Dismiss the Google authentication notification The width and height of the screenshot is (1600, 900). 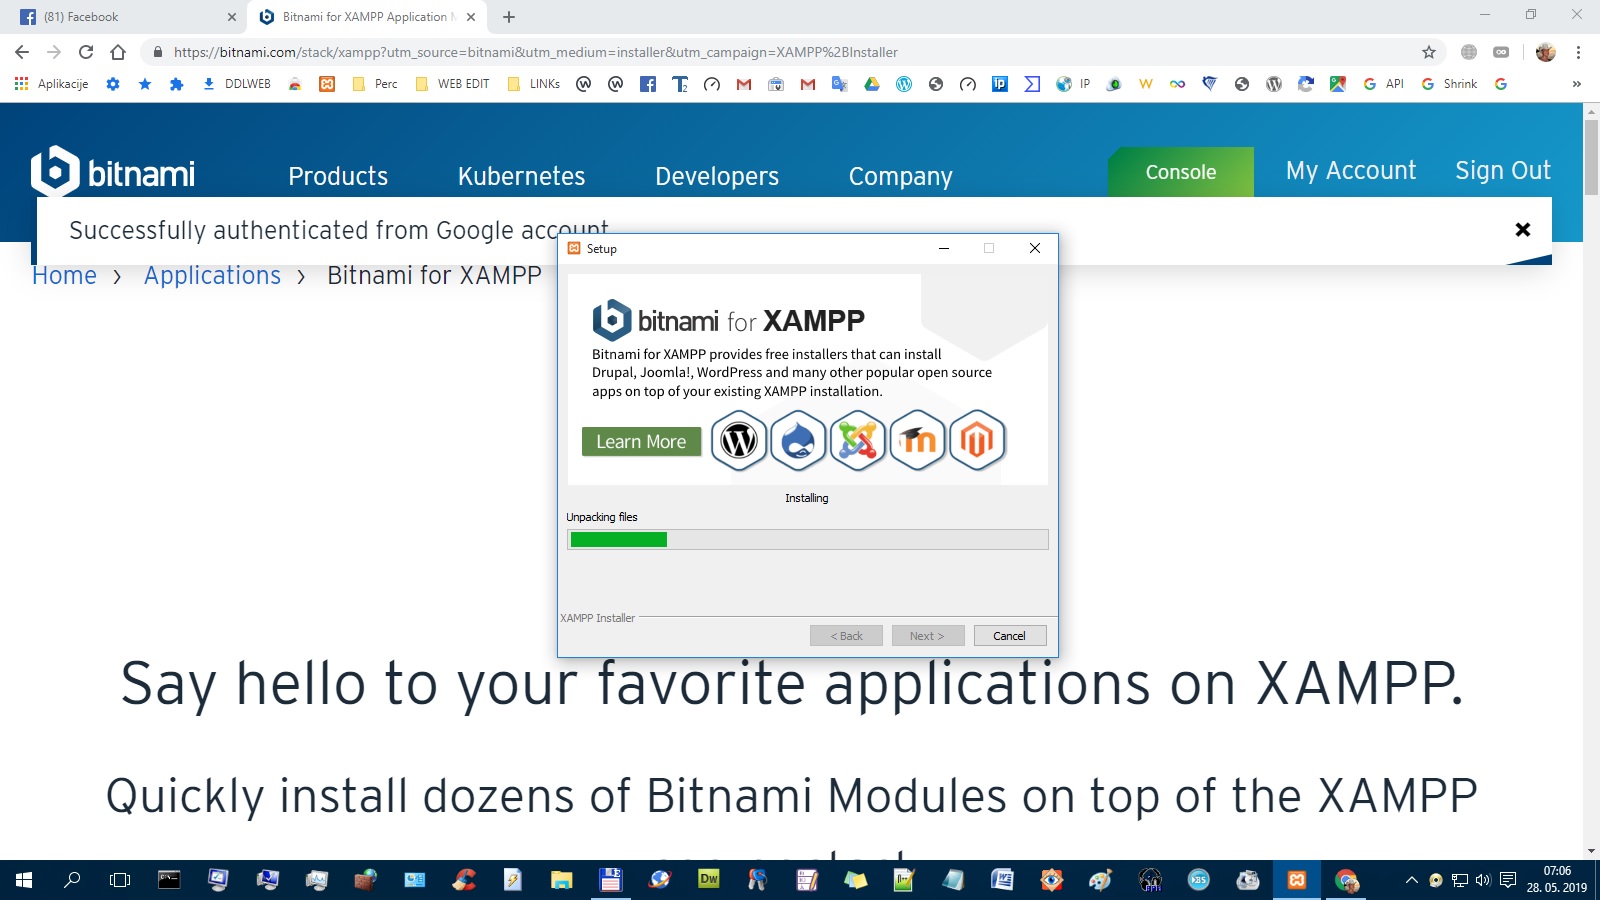point(1523,230)
